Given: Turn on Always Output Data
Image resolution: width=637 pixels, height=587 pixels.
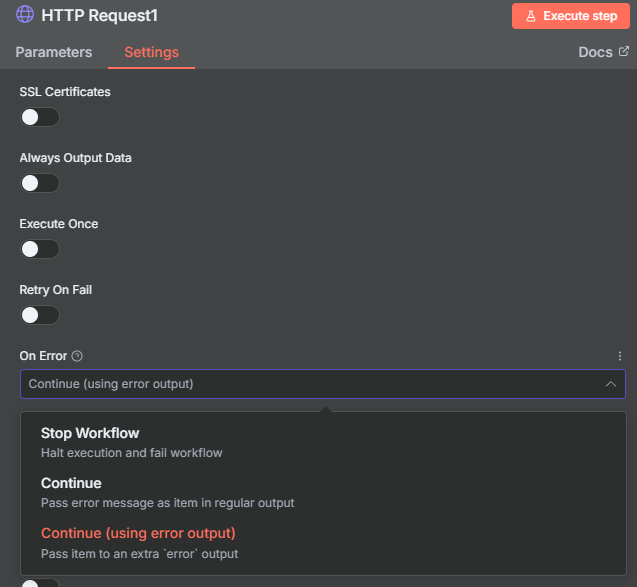Looking at the screenshot, I should (x=39, y=183).
